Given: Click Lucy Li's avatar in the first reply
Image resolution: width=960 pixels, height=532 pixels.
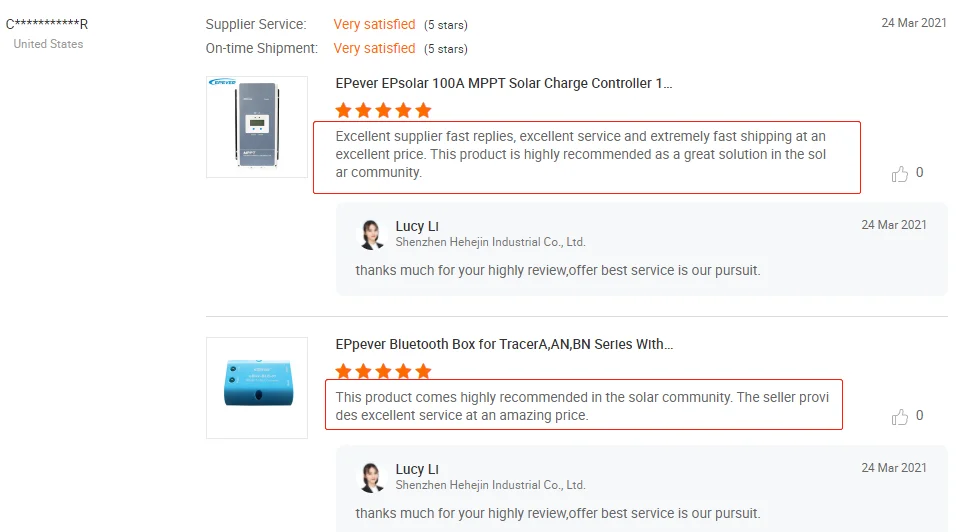Looking at the screenshot, I should (x=372, y=234).
